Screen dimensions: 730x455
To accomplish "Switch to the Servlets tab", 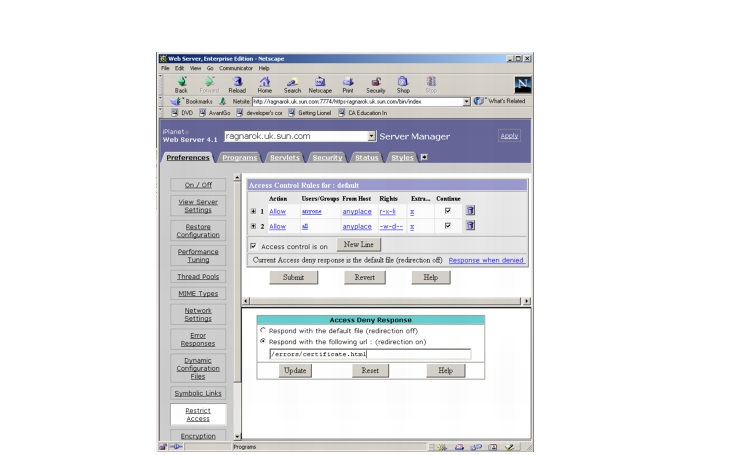I will point(285,158).
